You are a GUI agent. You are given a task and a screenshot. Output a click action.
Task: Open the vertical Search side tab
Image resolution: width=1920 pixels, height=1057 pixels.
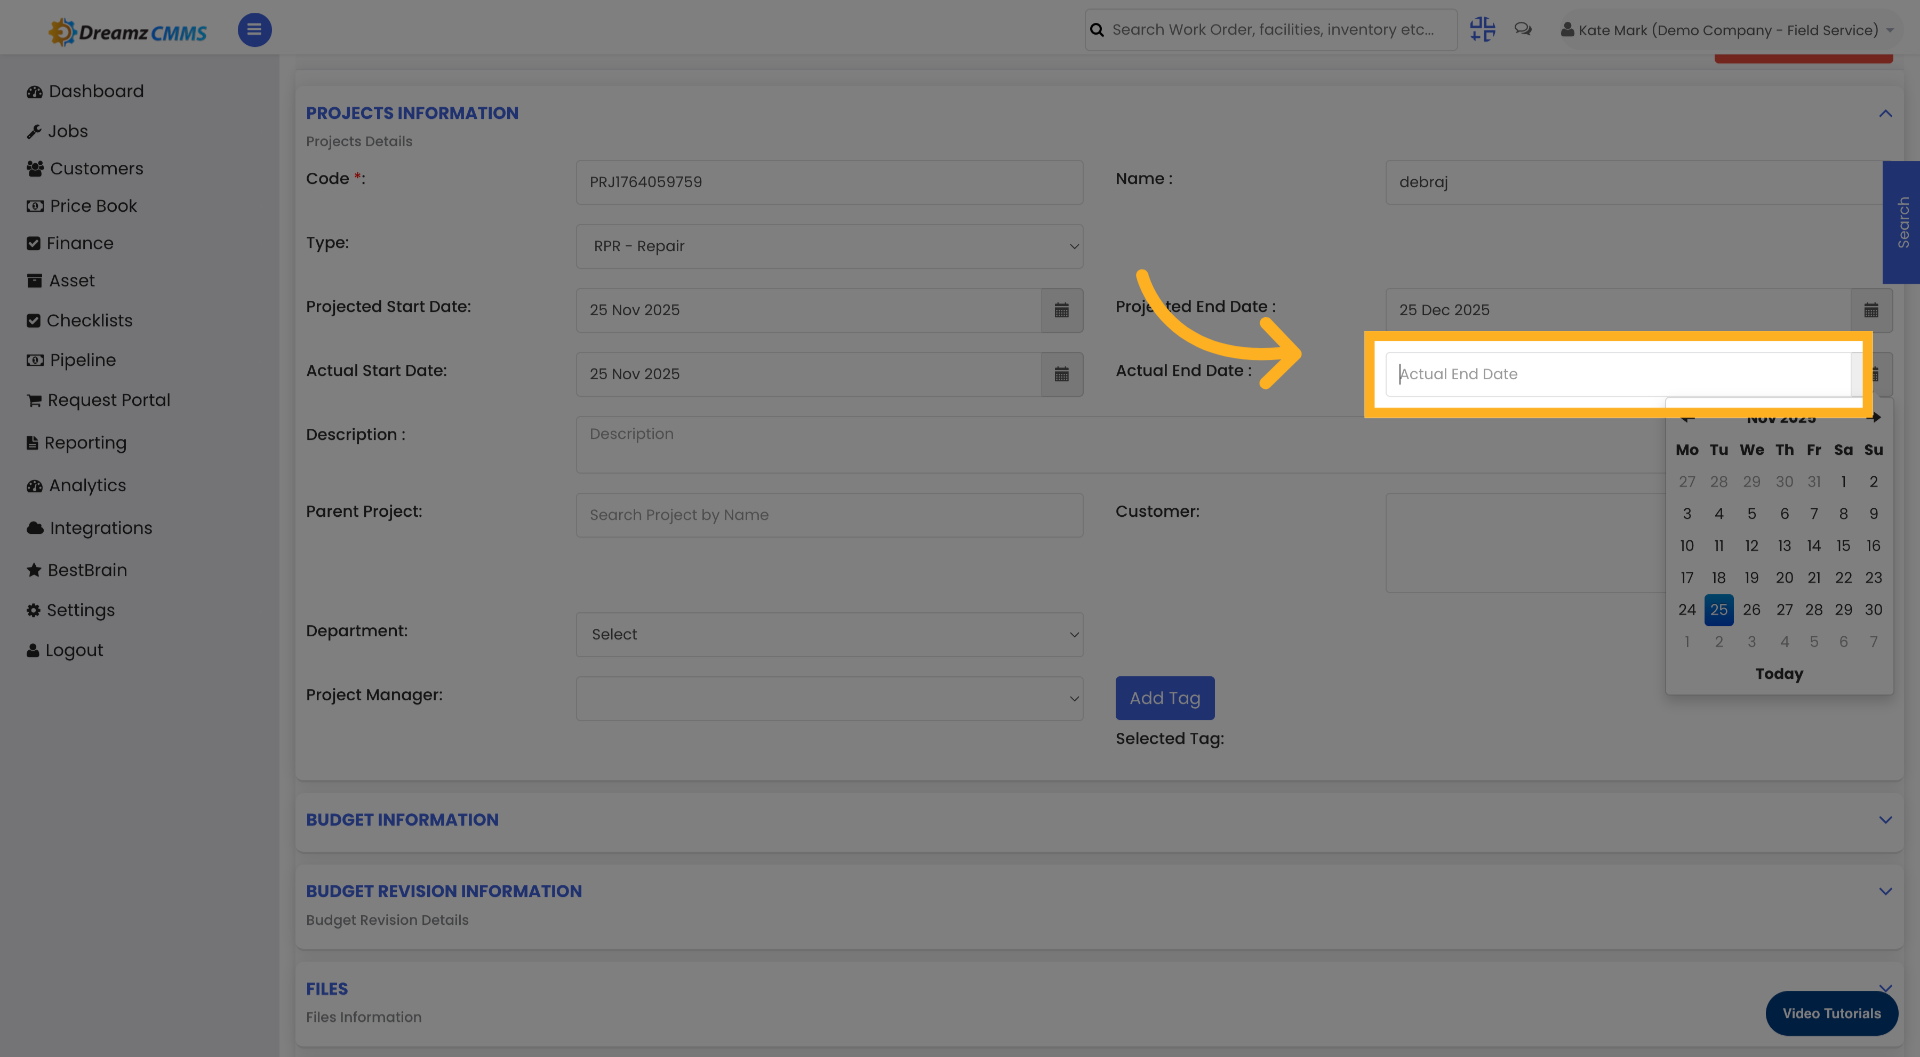[1902, 222]
